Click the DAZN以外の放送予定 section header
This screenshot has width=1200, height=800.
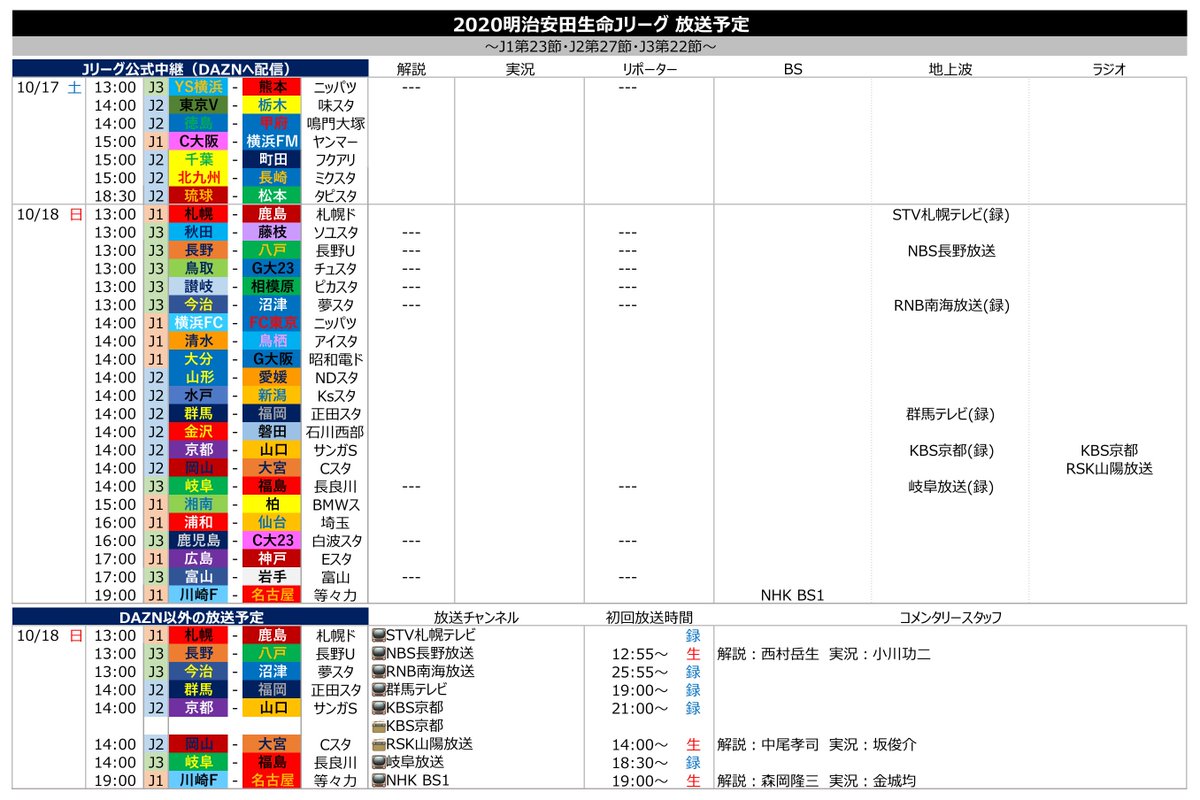coord(191,617)
